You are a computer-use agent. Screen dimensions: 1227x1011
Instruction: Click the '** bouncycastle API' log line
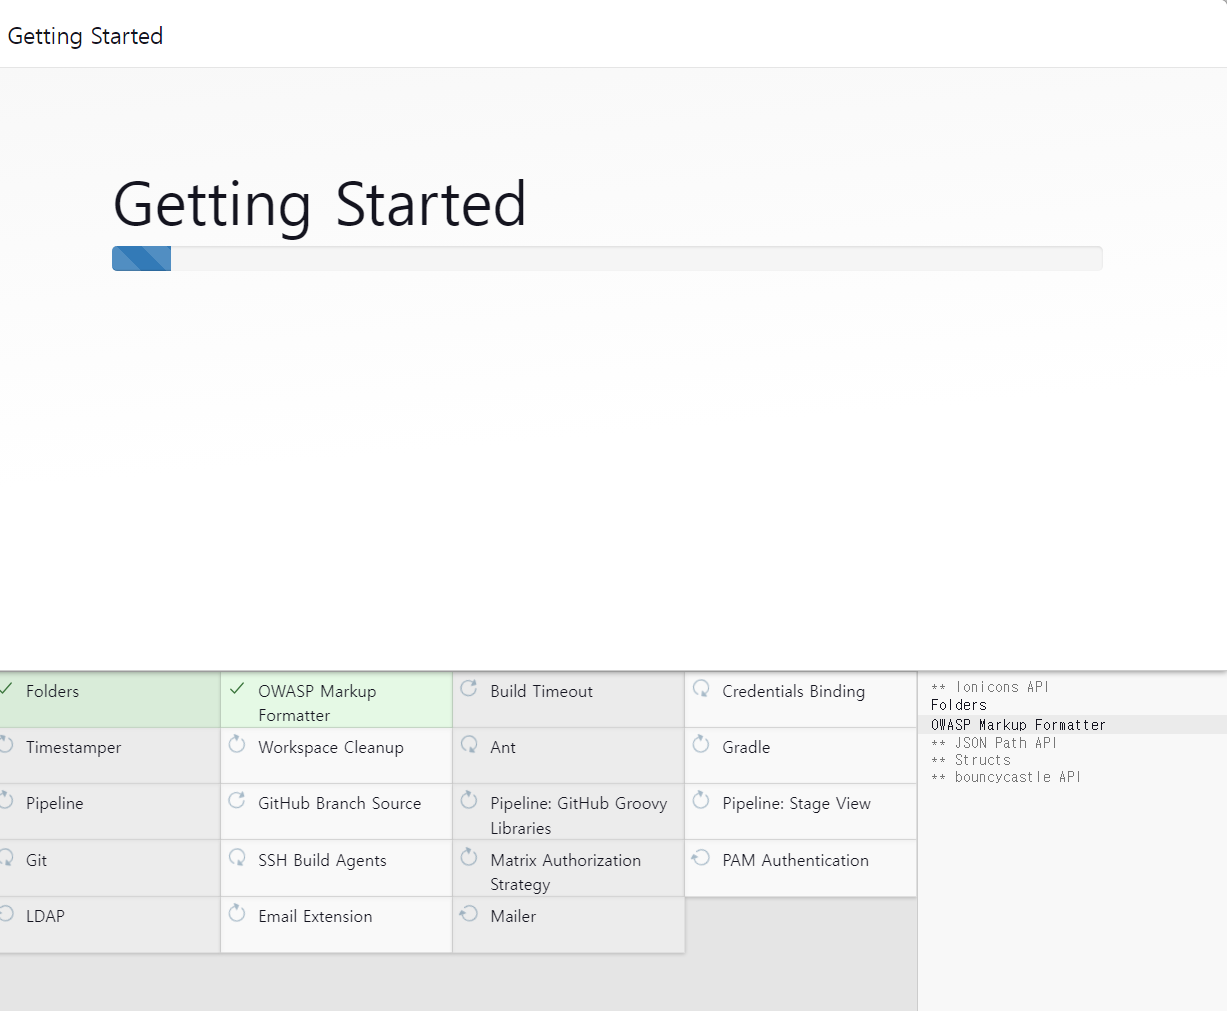[x=1006, y=777]
